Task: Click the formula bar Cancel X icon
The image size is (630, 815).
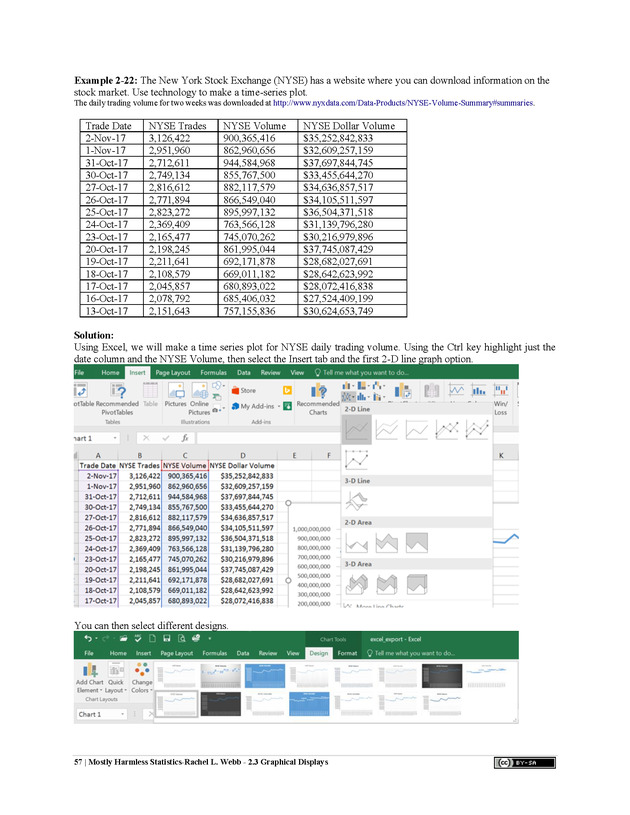Action: pyautogui.click(x=146, y=438)
